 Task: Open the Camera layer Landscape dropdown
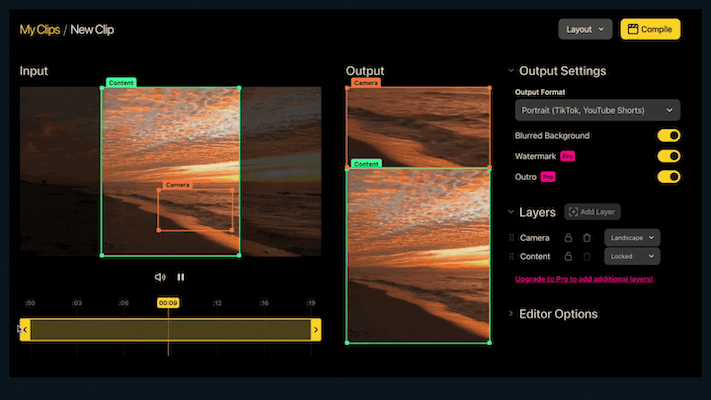coord(632,238)
